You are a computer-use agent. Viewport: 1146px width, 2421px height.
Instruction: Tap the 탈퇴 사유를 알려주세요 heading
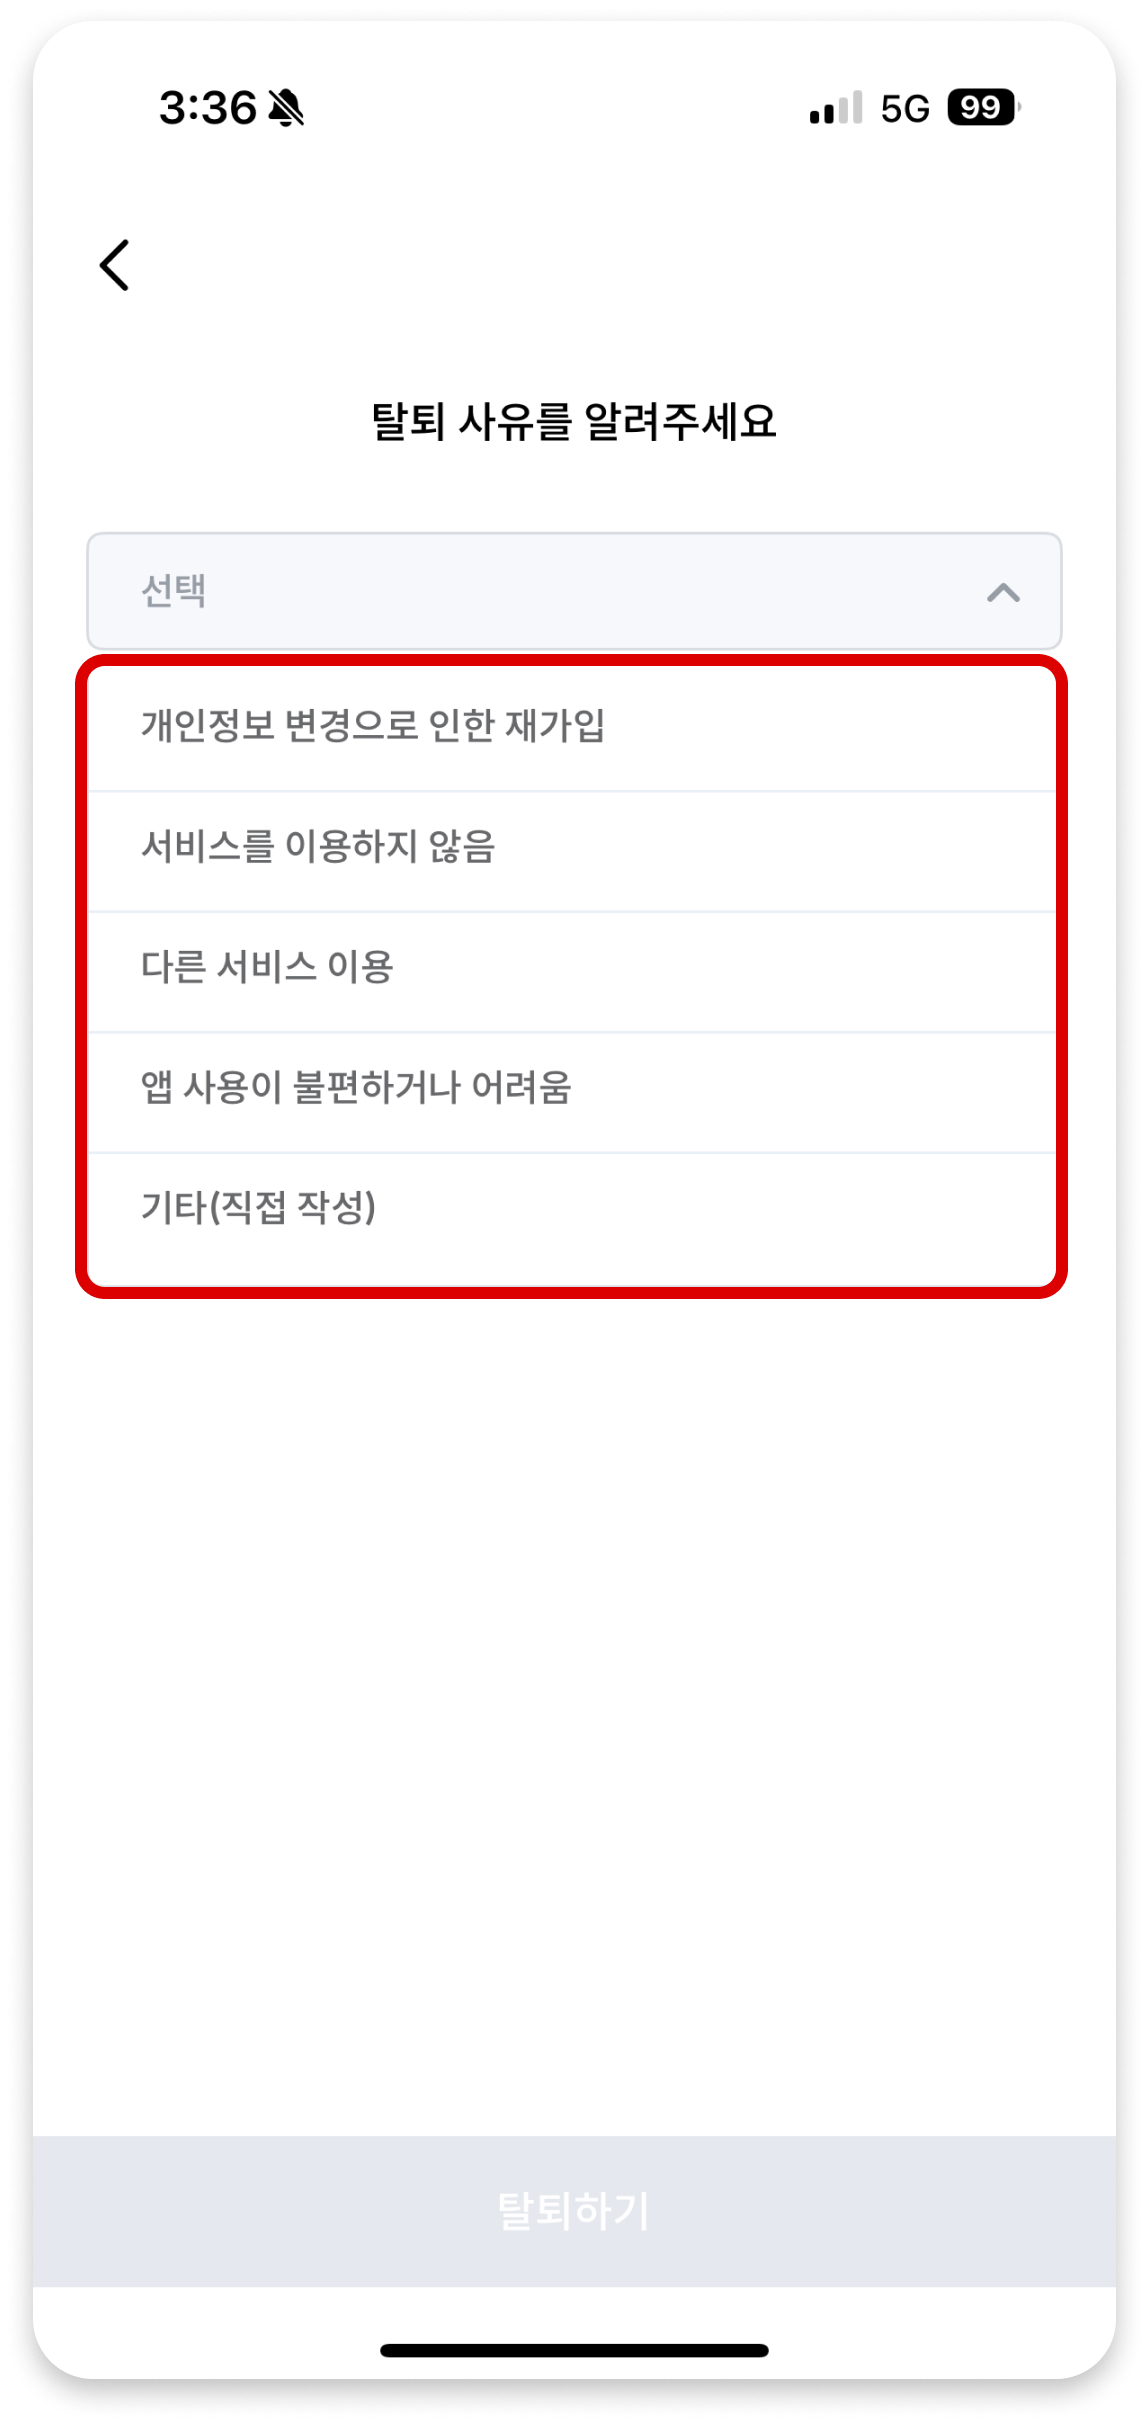point(574,421)
